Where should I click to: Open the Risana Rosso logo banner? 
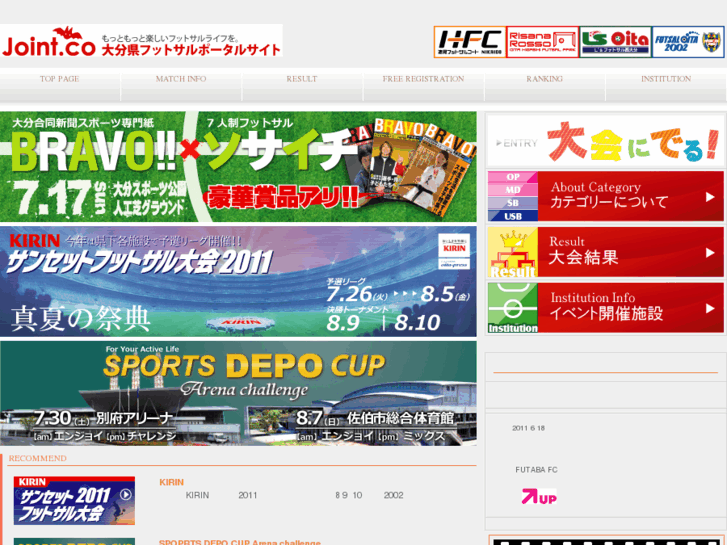(542, 42)
